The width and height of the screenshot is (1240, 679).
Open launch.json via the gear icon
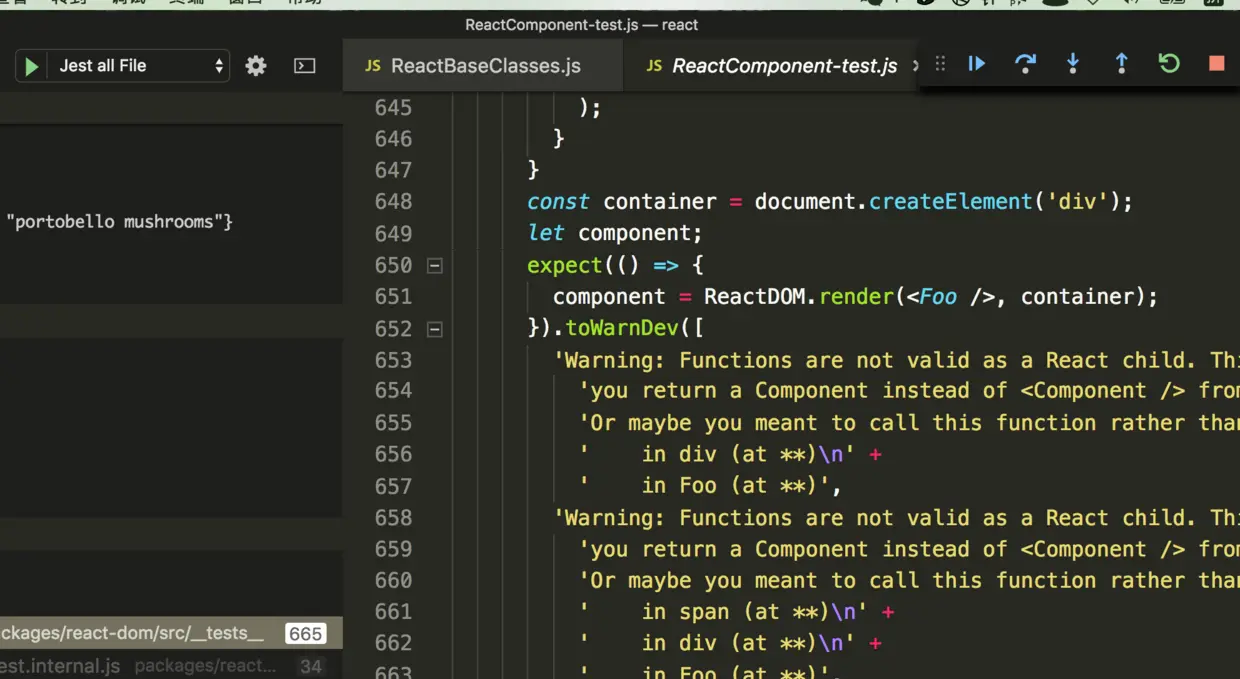[256, 66]
